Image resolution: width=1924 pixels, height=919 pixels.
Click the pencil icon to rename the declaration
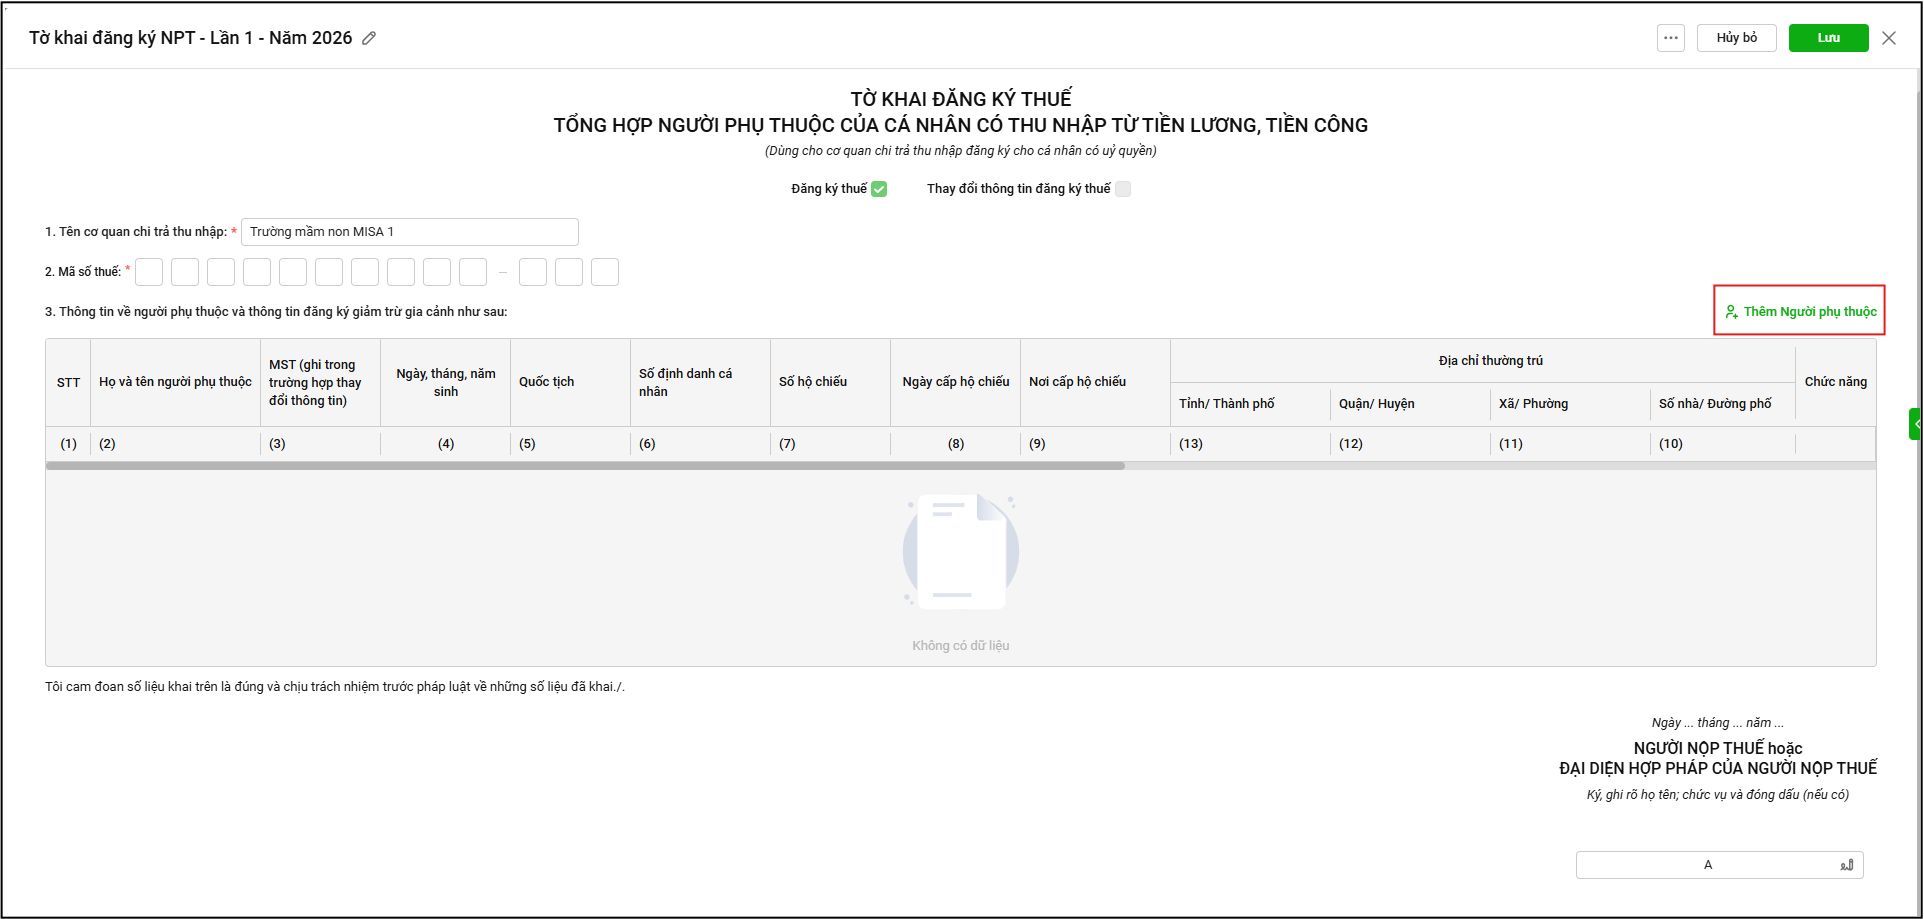tap(369, 38)
